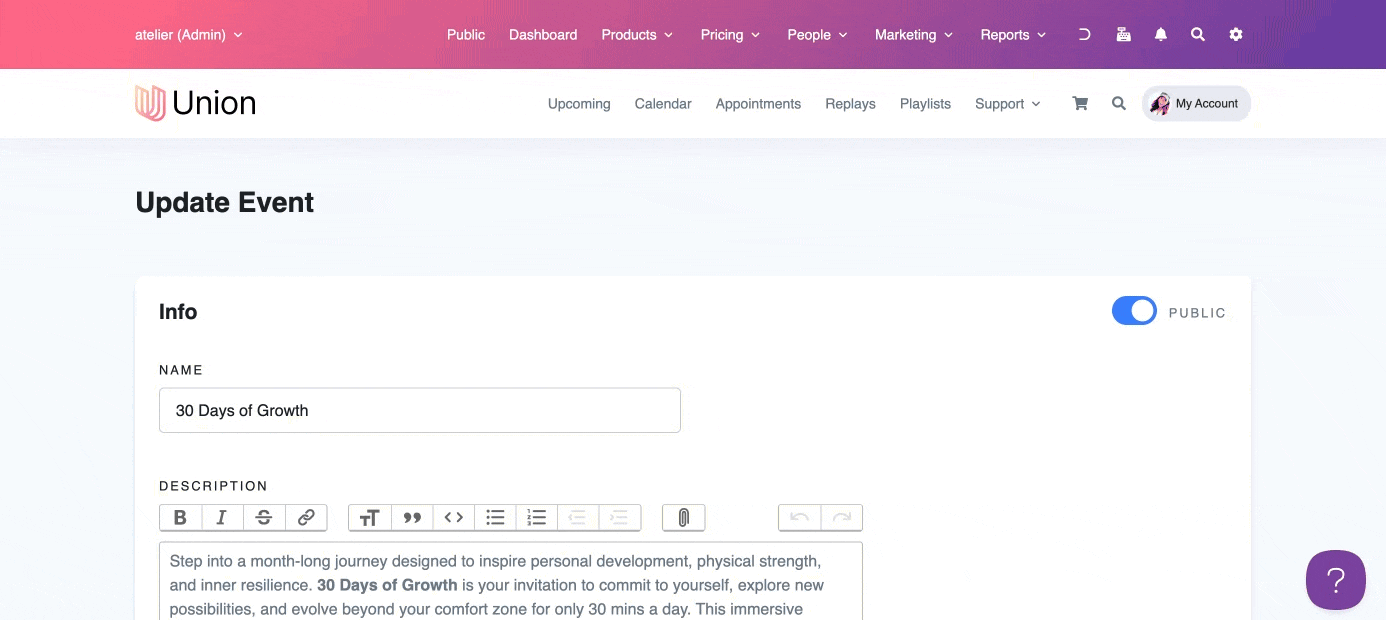Click the search icon in purple admin bar

click(x=1197, y=34)
